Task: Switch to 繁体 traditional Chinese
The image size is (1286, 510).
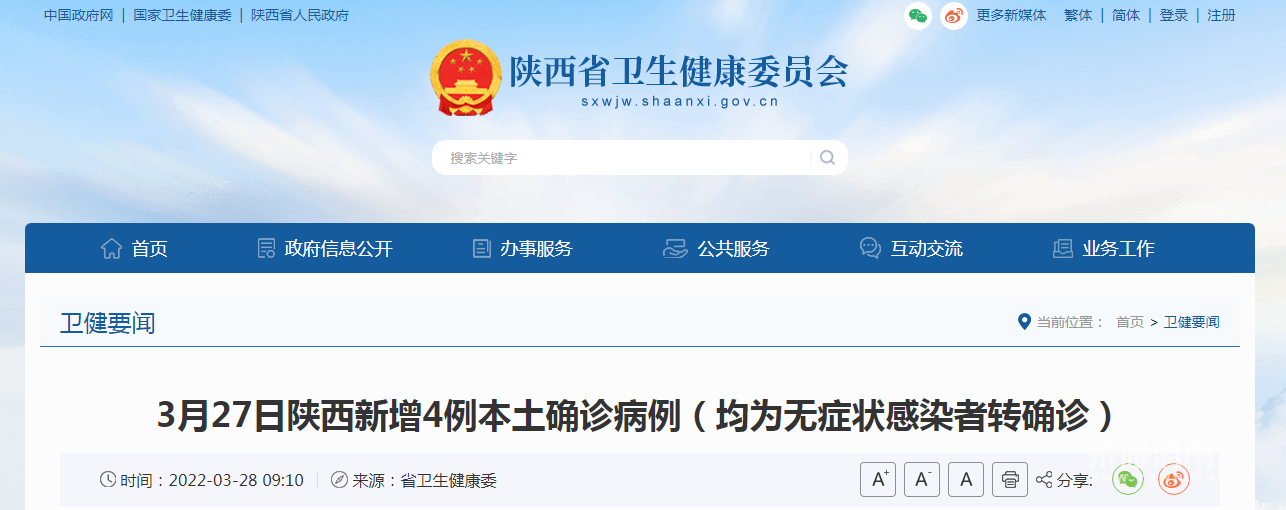Action: pos(1078,15)
